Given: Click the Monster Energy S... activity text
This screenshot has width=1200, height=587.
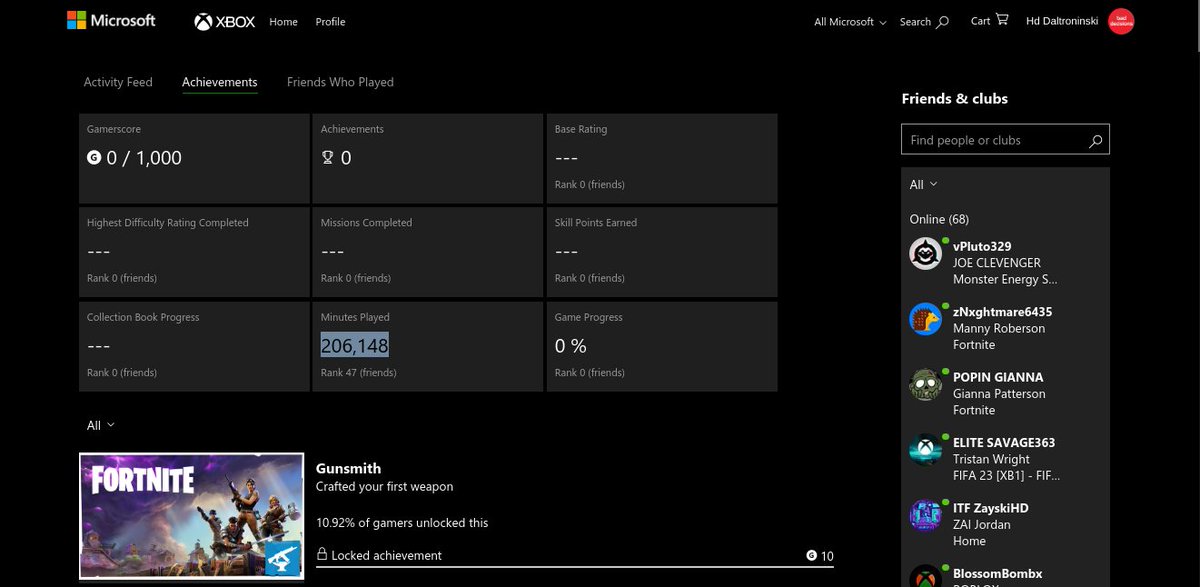Looking at the screenshot, I should pyautogui.click(x=1005, y=280).
